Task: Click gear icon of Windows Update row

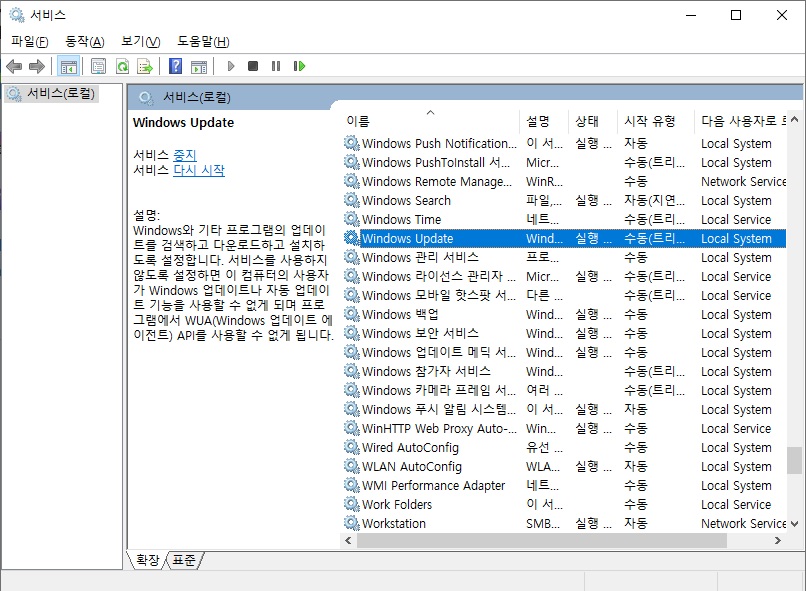Action: [352, 238]
